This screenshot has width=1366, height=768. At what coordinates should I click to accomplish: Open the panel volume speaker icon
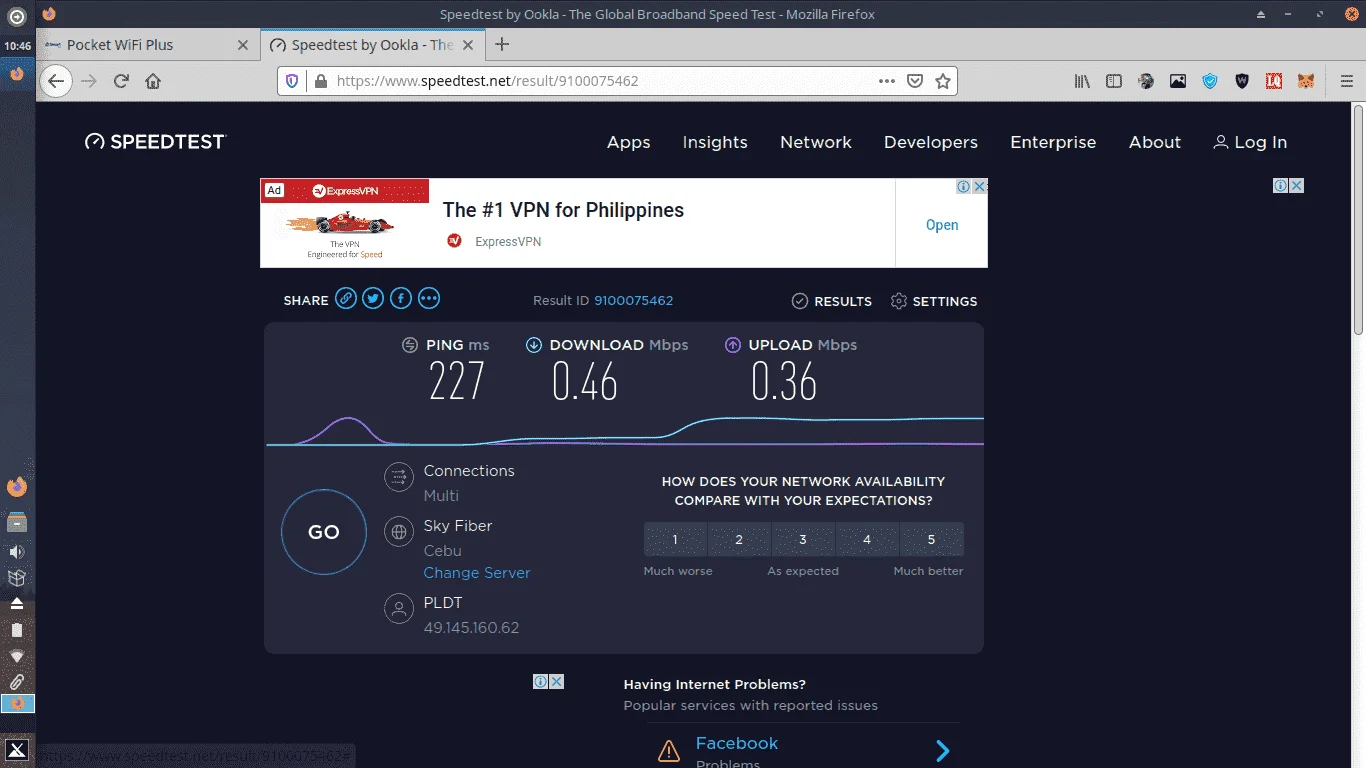click(x=17, y=552)
